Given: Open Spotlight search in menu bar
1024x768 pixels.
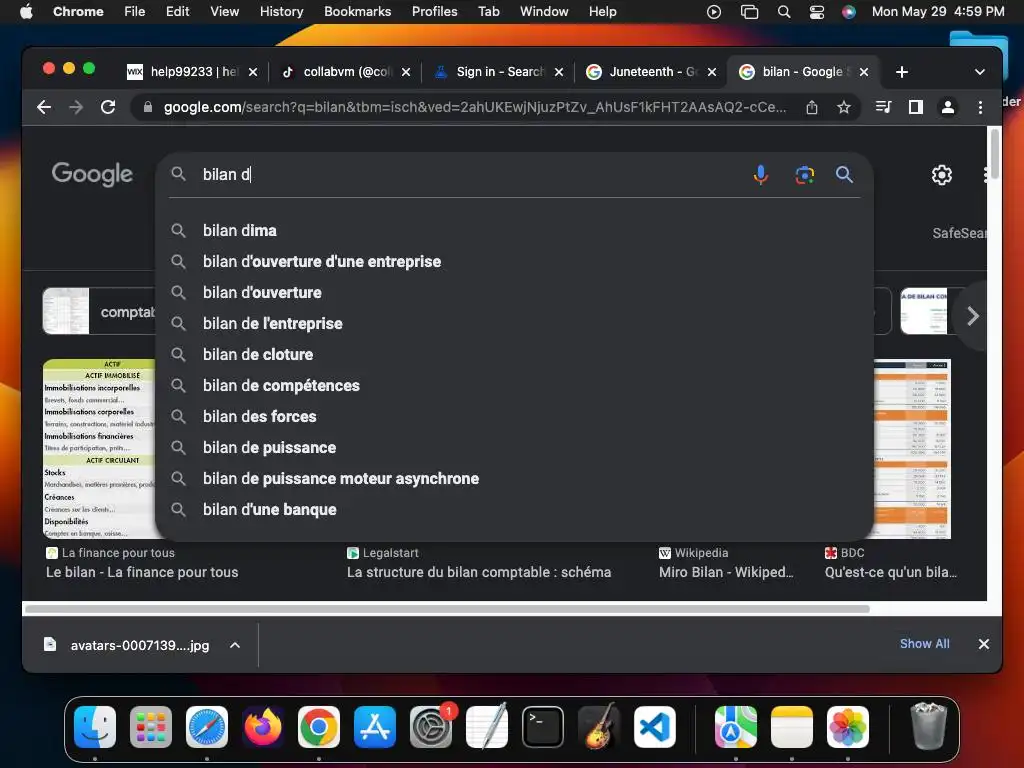Looking at the screenshot, I should pyautogui.click(x=784, y=12).
